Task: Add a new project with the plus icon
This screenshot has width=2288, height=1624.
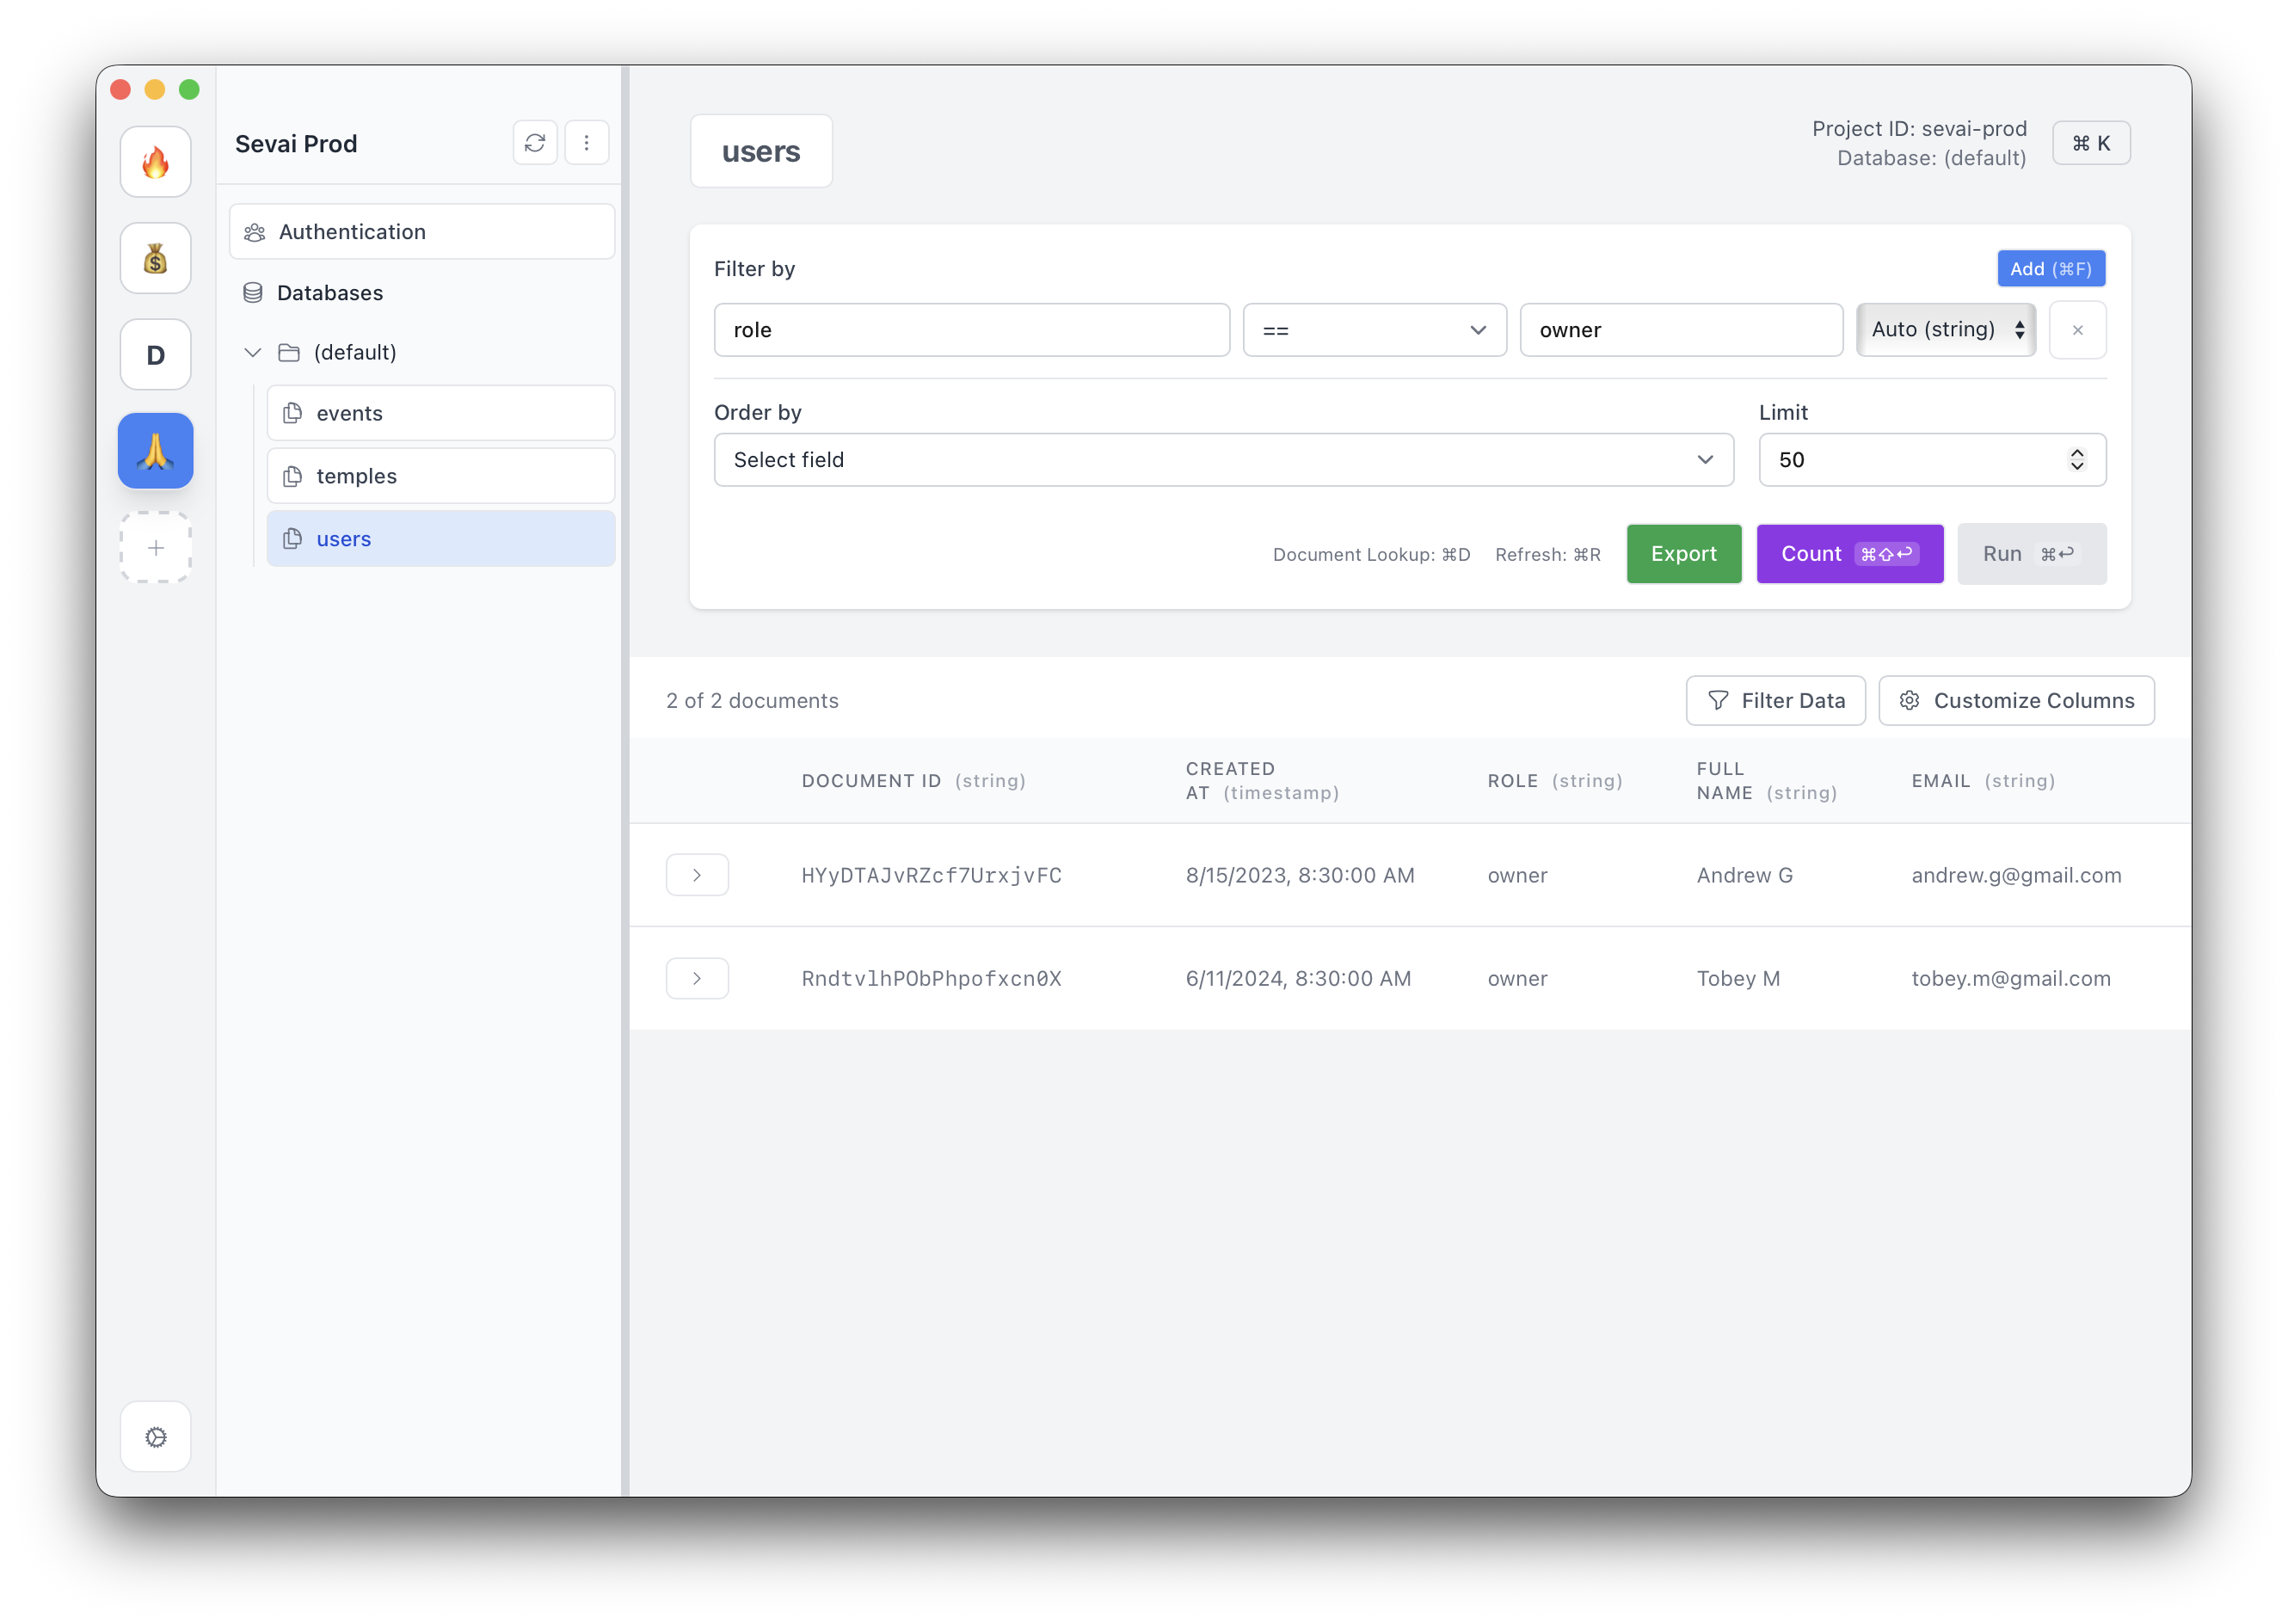Action: pyautogui.click(x=155, y=547)
